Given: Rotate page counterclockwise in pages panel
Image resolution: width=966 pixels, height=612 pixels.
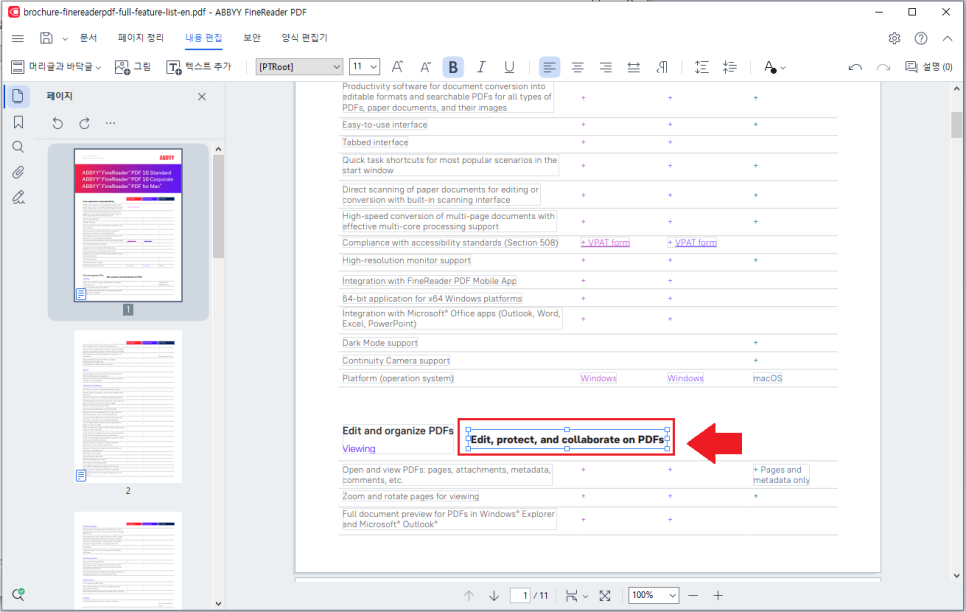Looking at the screenshot, I should point(57,123).
